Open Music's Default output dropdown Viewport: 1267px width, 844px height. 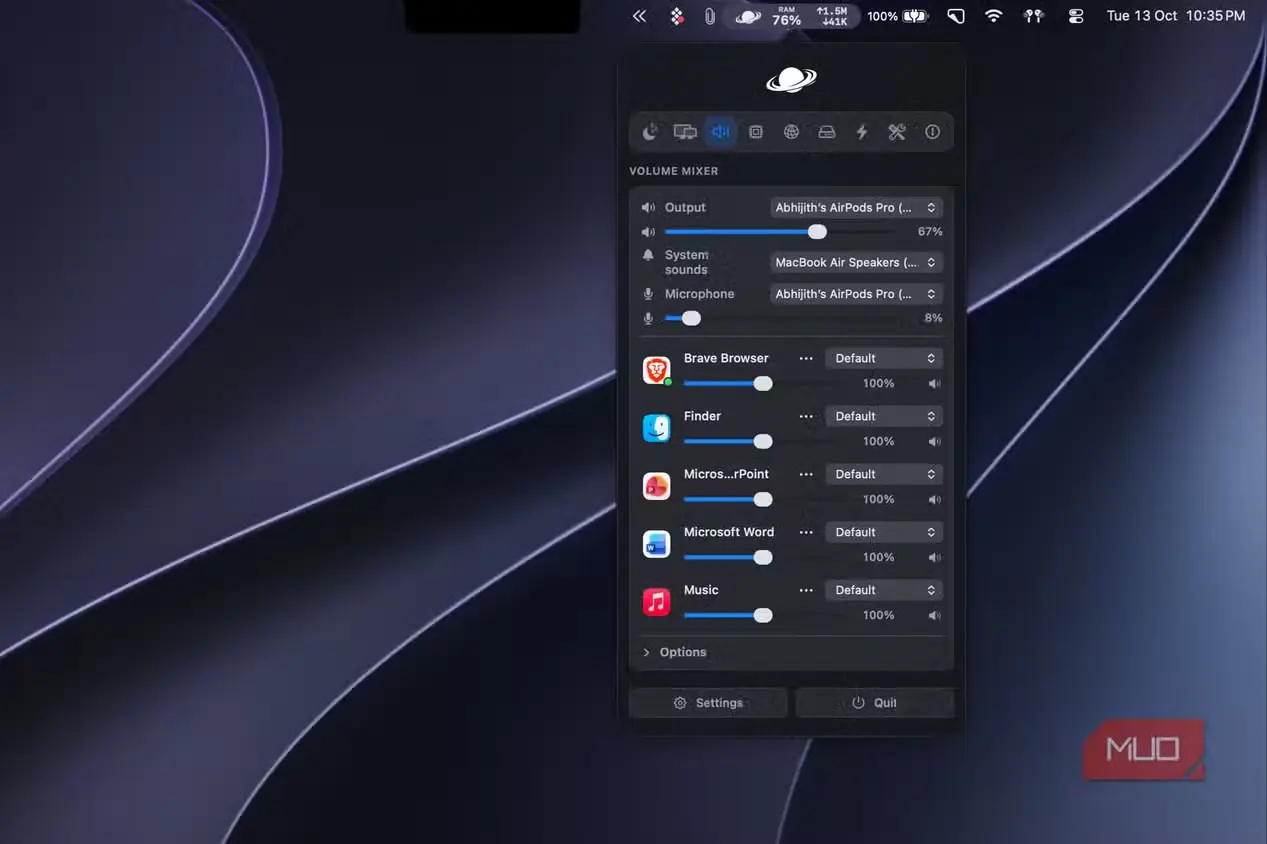(884, 590)
